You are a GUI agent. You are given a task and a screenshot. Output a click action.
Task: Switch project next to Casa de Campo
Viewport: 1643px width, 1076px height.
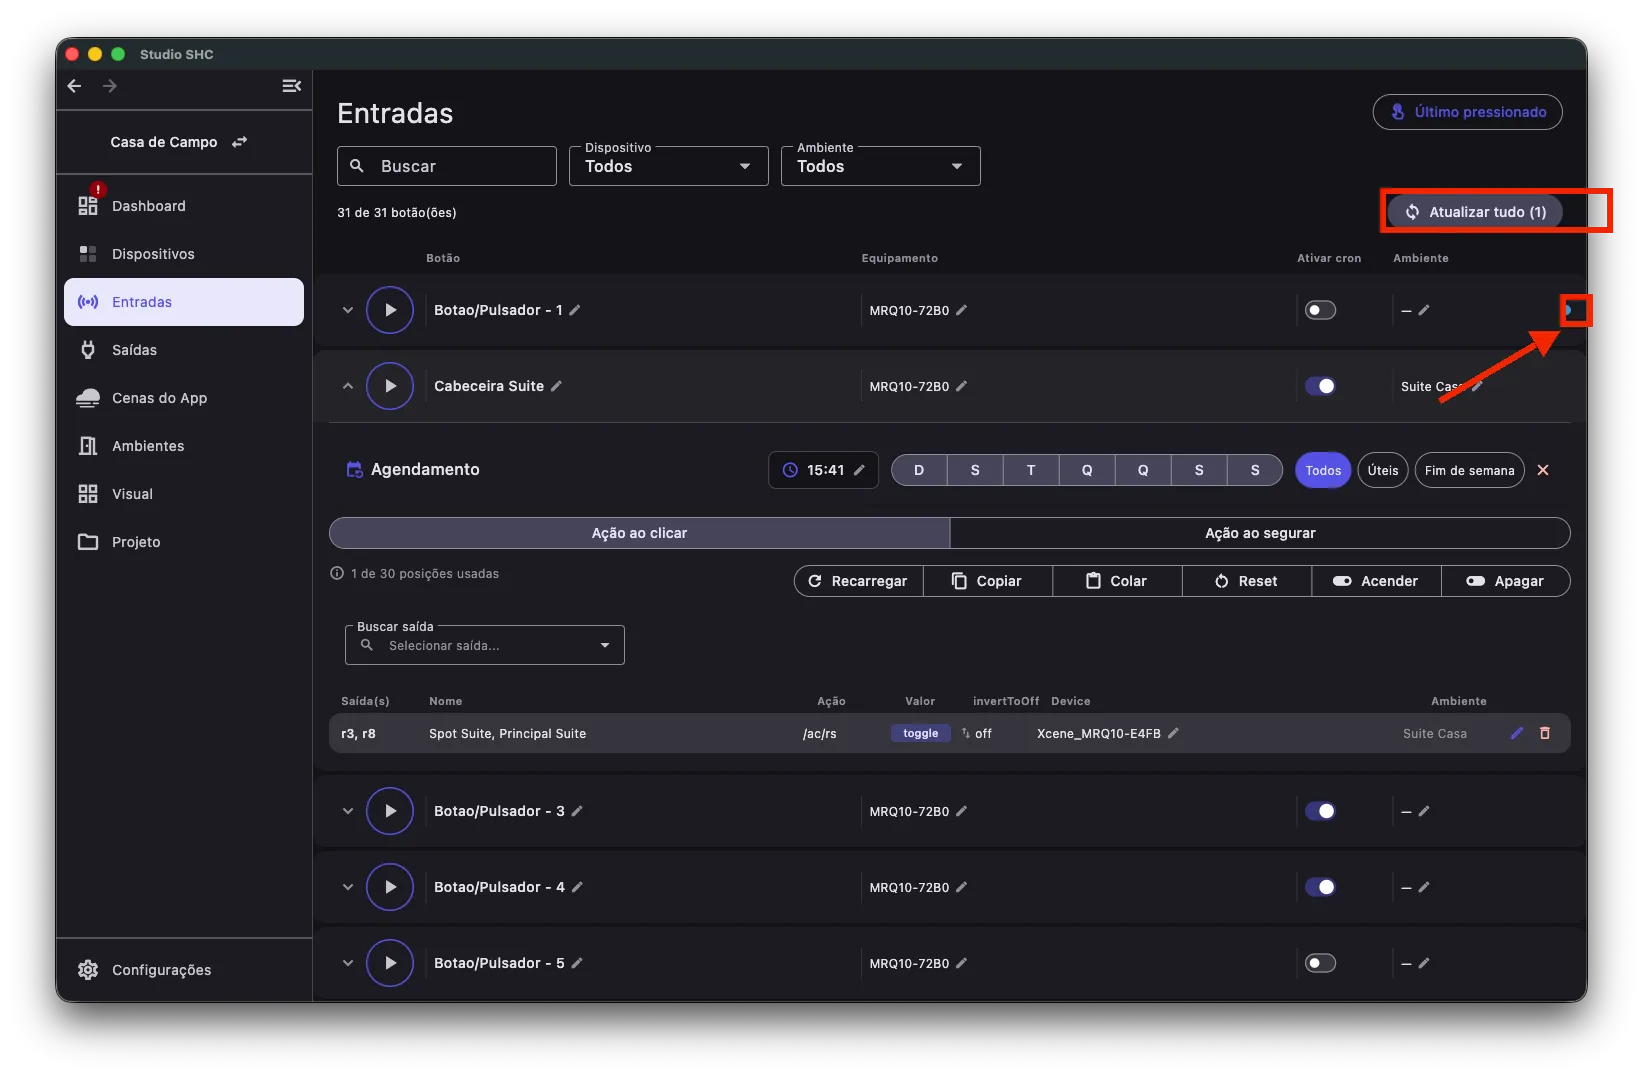point(239,142)
